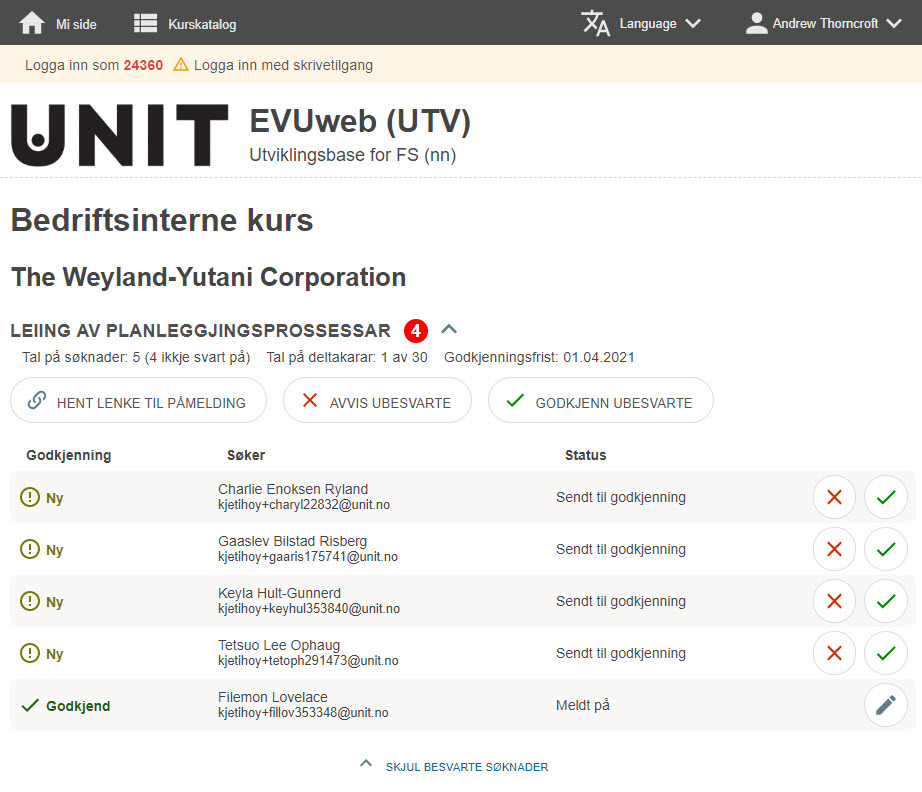Reject Gaaslev Bilstad Risberg's application
The width and height of the screenshot is (922, 792).
[x=834, y=549]
